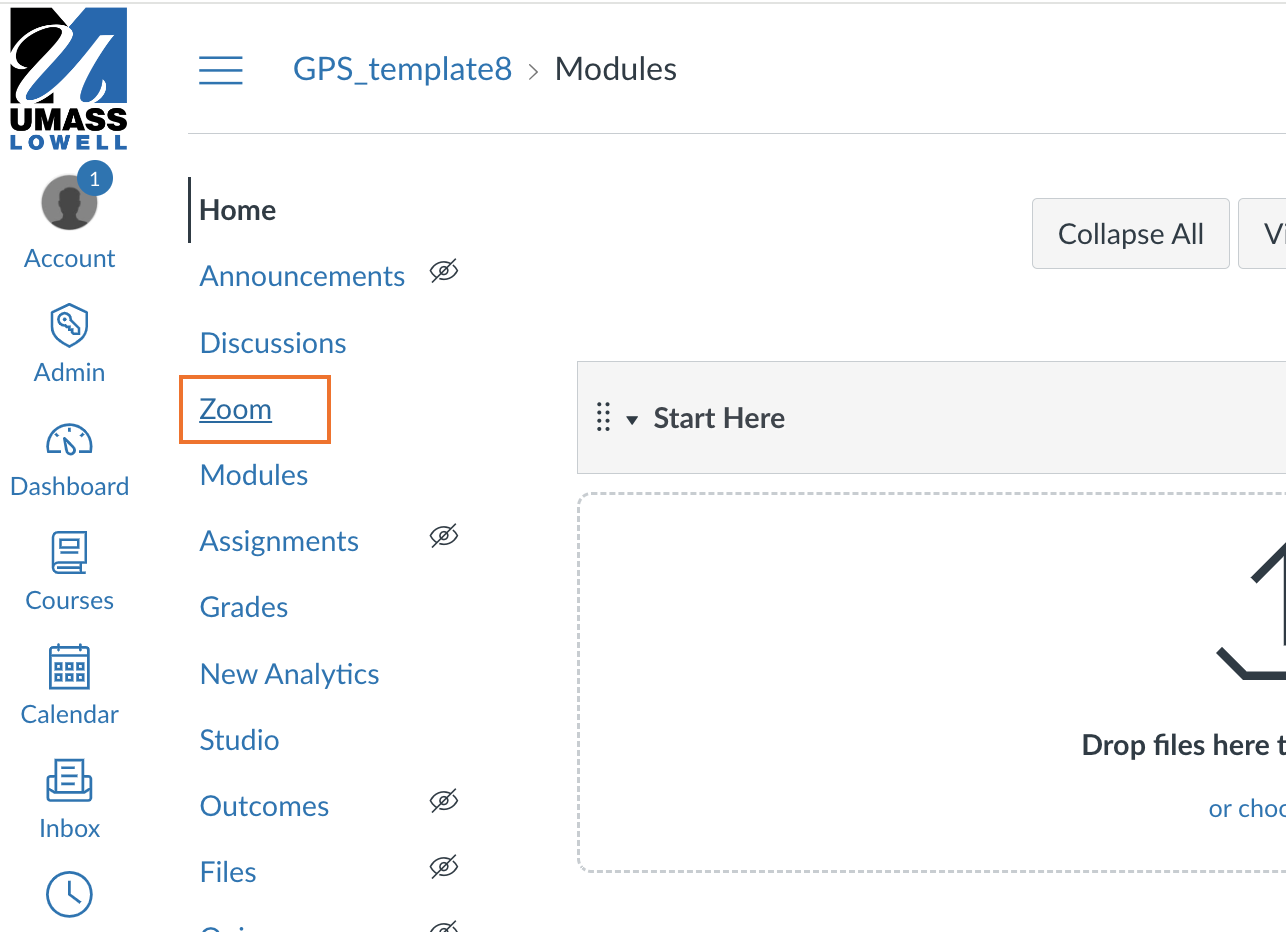Click the Account label in global navigation

pyautogui.click(x=69, y=258)
